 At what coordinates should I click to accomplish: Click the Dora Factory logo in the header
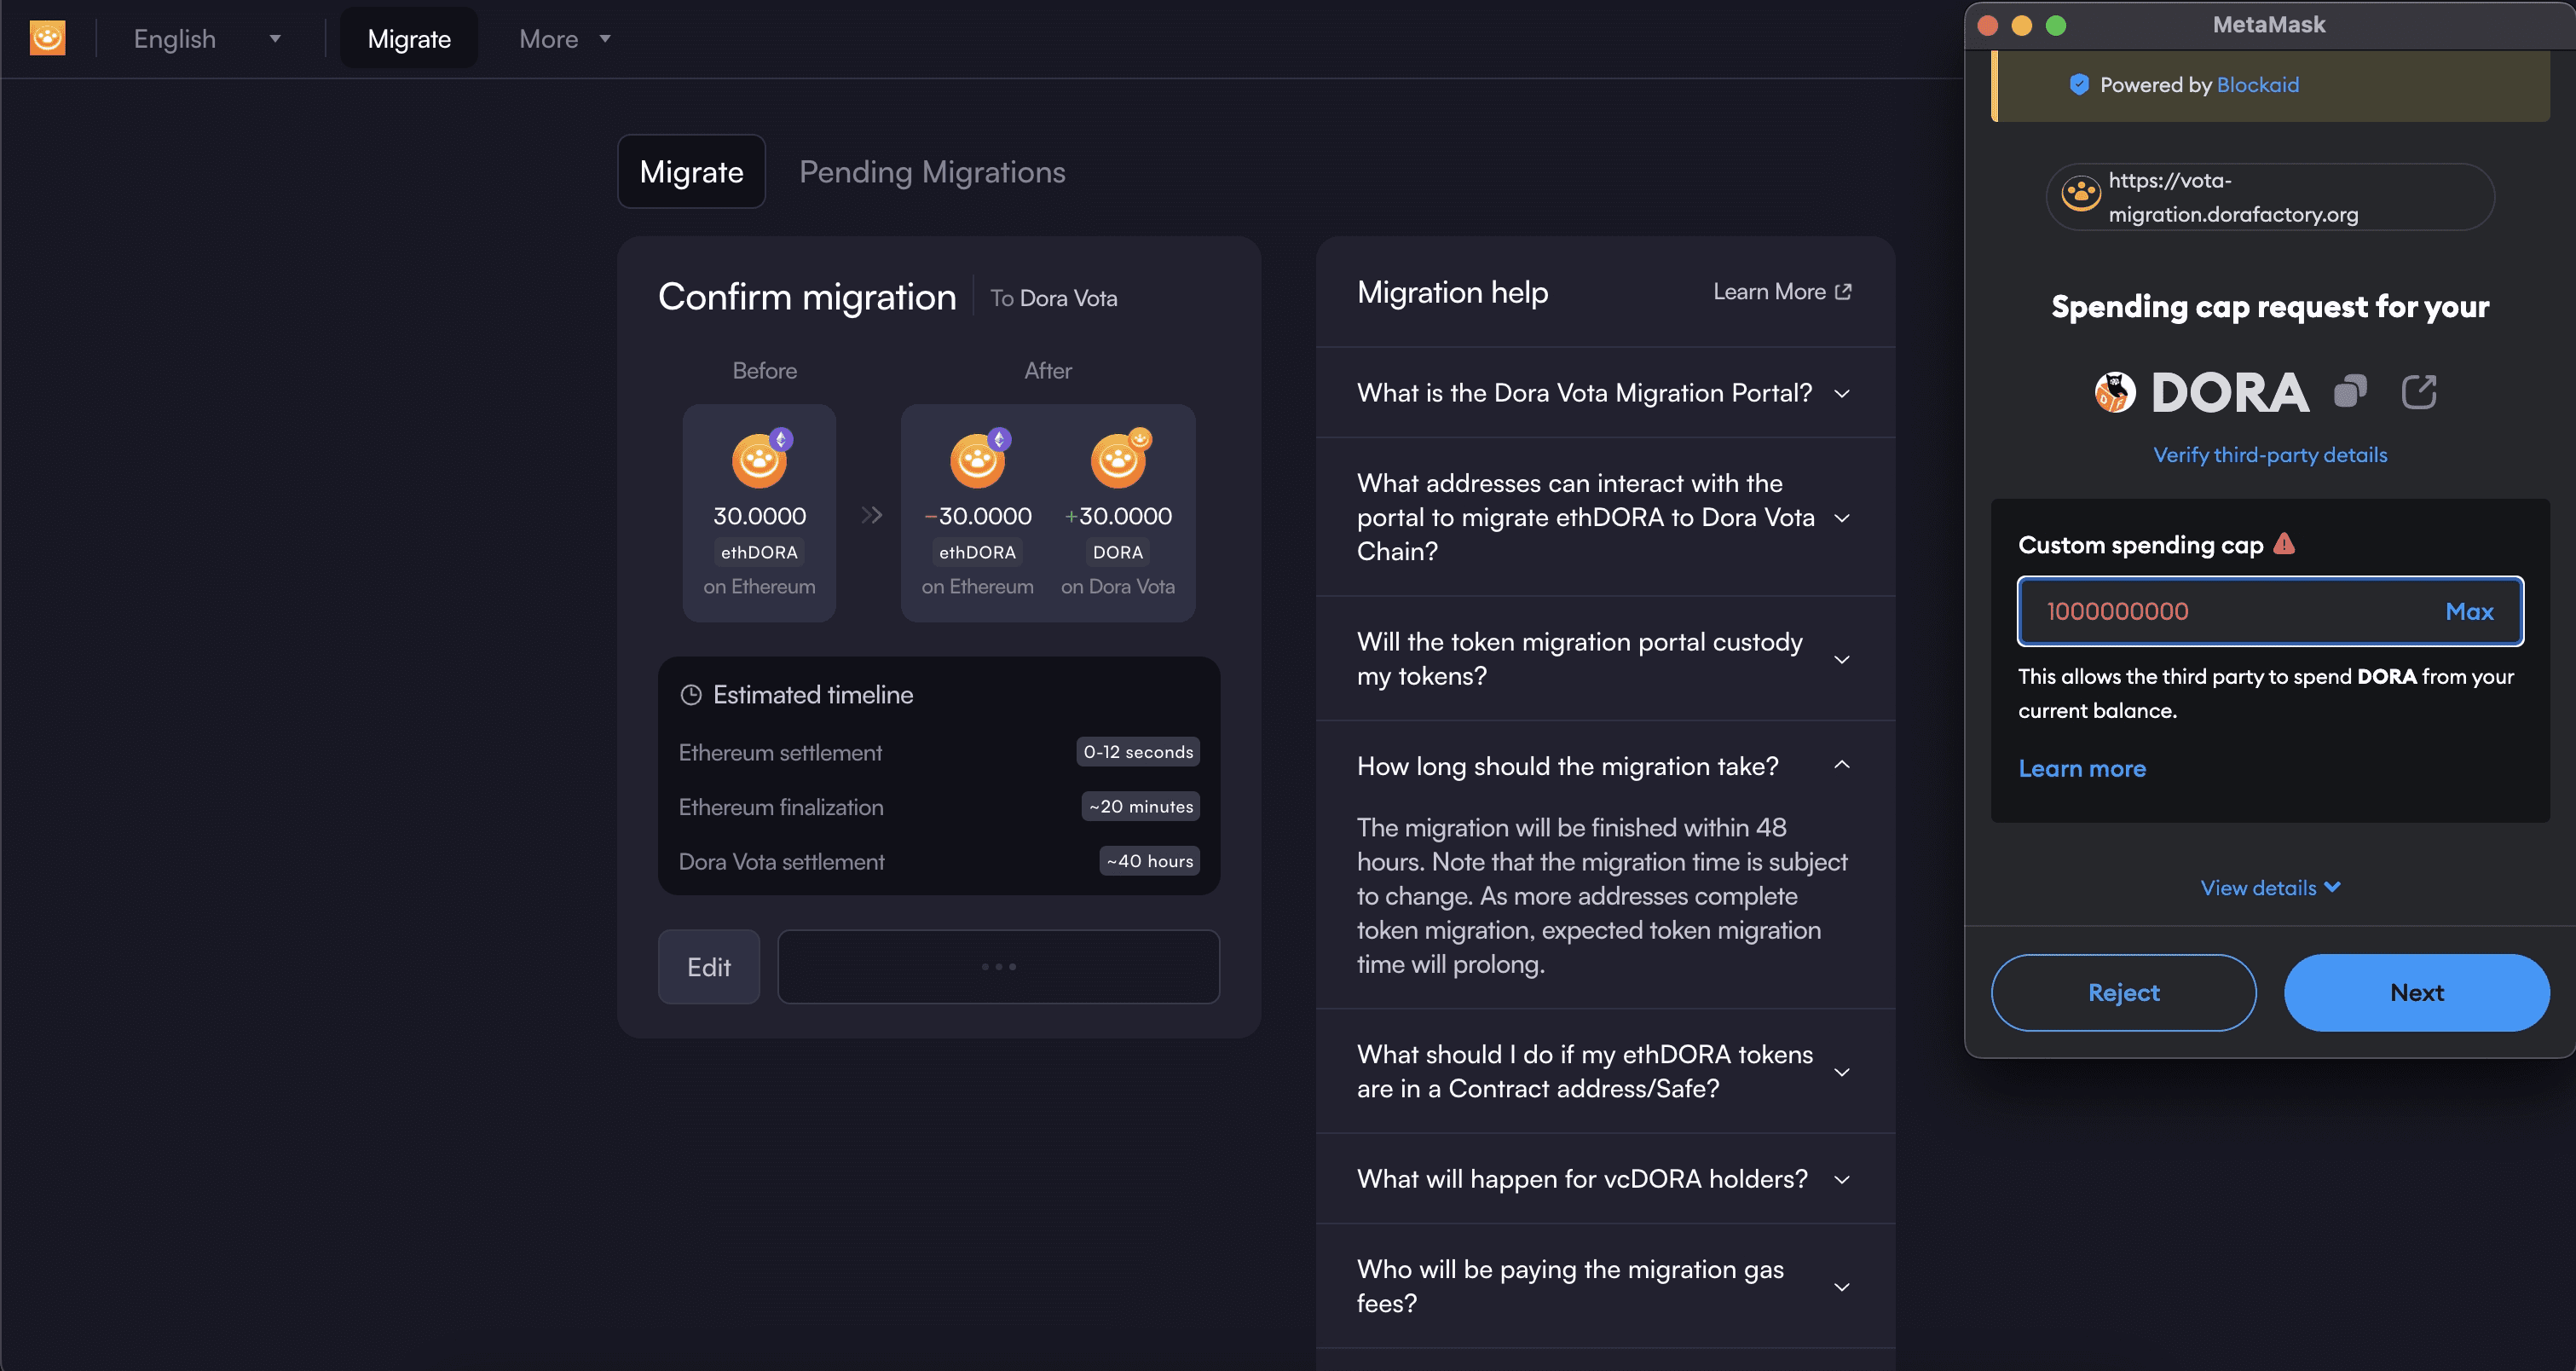(47, 38)
